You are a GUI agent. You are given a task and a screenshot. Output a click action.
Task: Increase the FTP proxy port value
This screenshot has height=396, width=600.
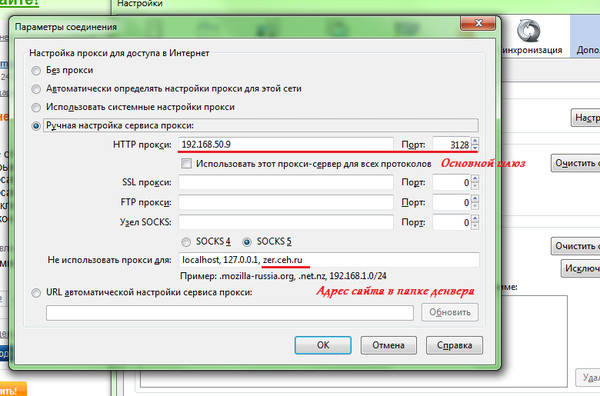click(x=475, y=199)
